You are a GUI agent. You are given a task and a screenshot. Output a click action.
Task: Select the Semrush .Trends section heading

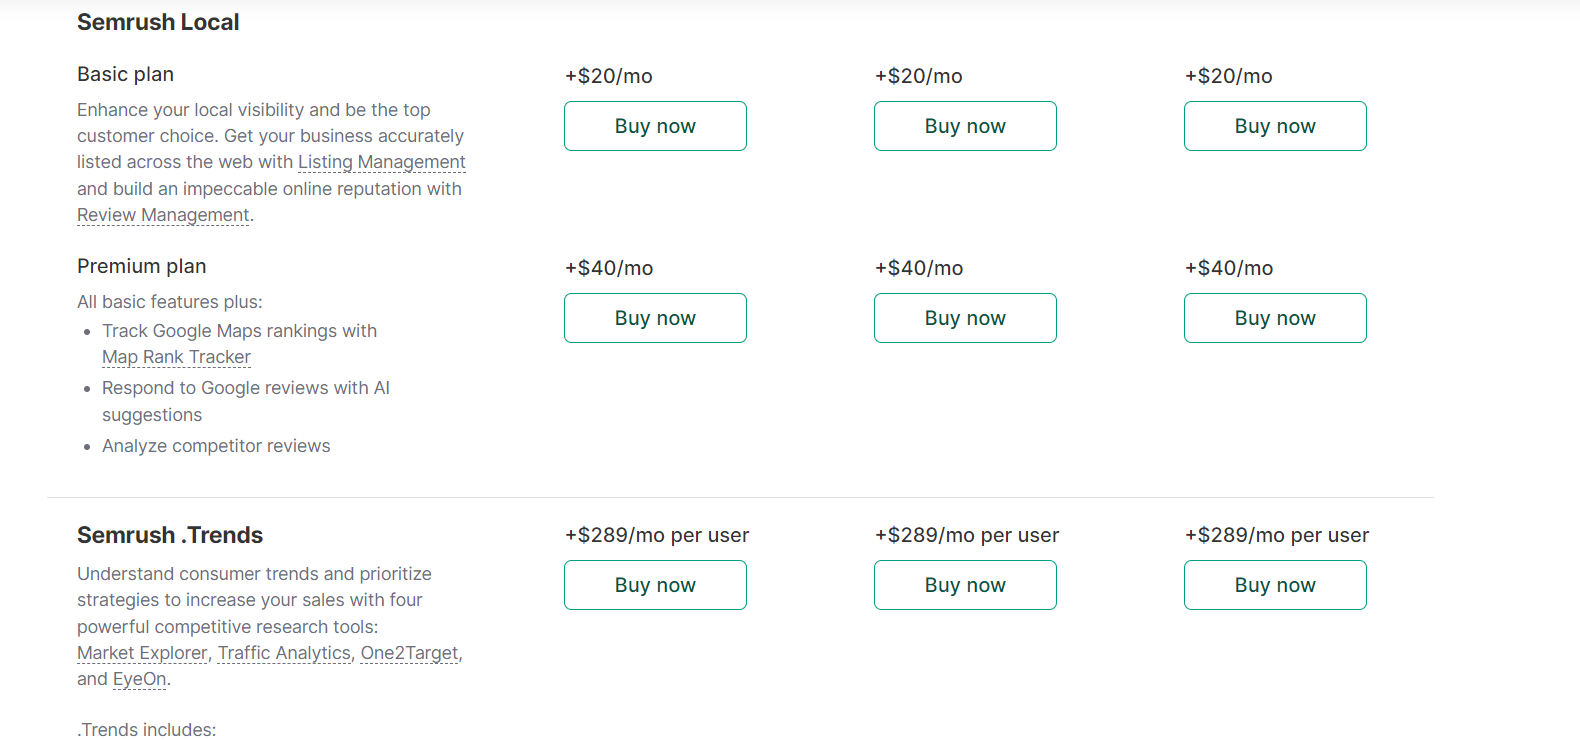170,535
